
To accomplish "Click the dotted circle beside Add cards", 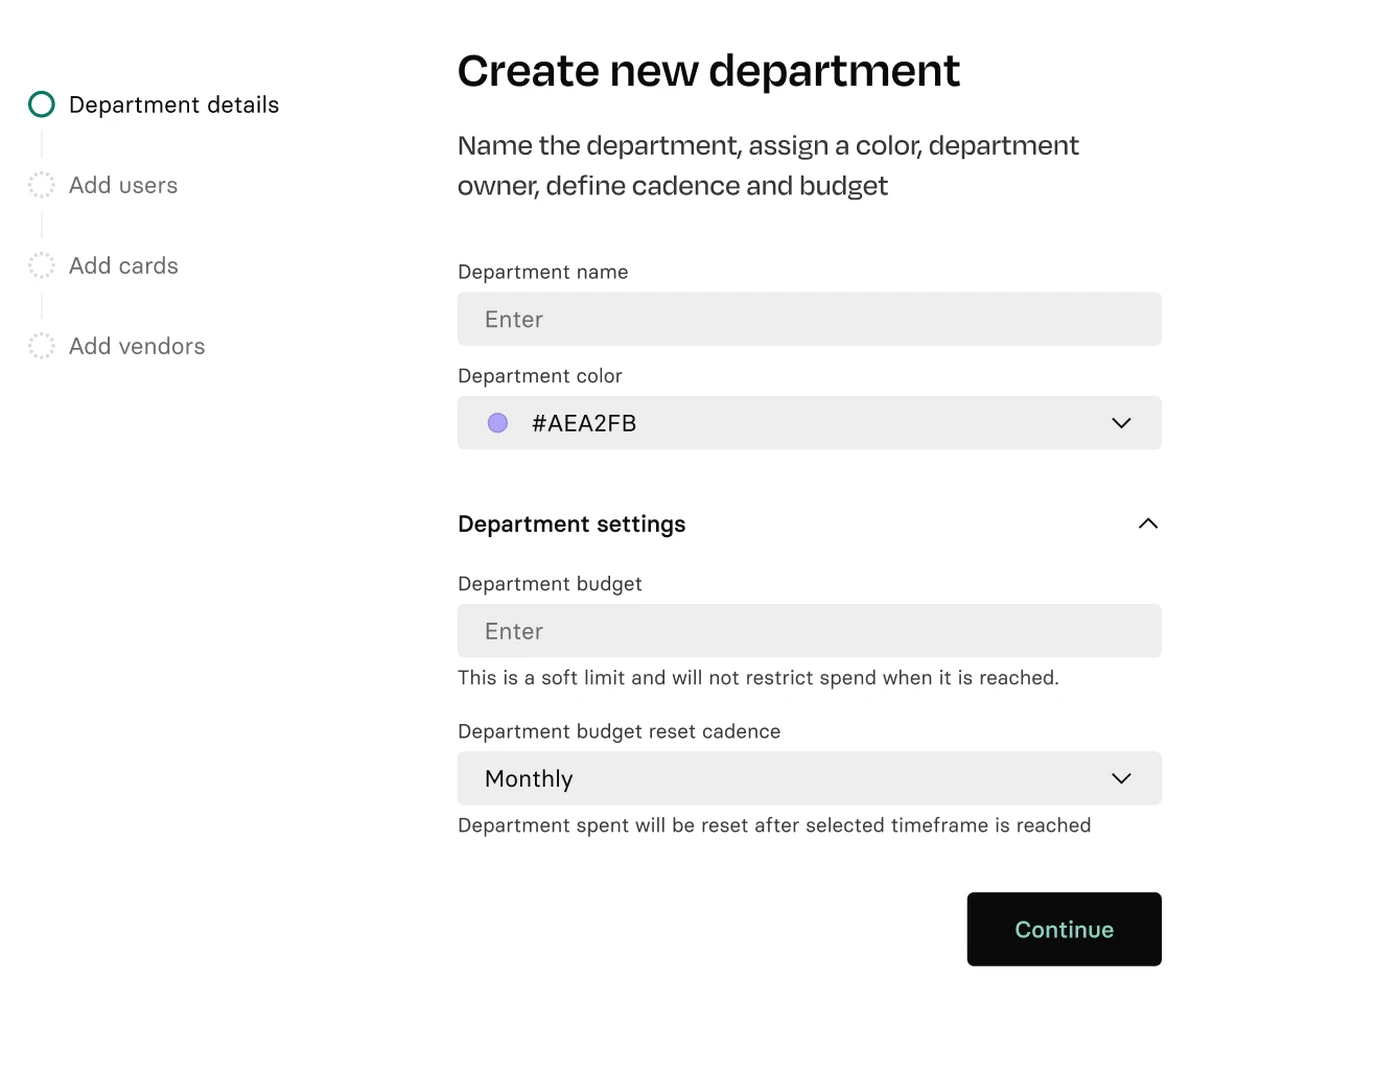I will [42, 265].
